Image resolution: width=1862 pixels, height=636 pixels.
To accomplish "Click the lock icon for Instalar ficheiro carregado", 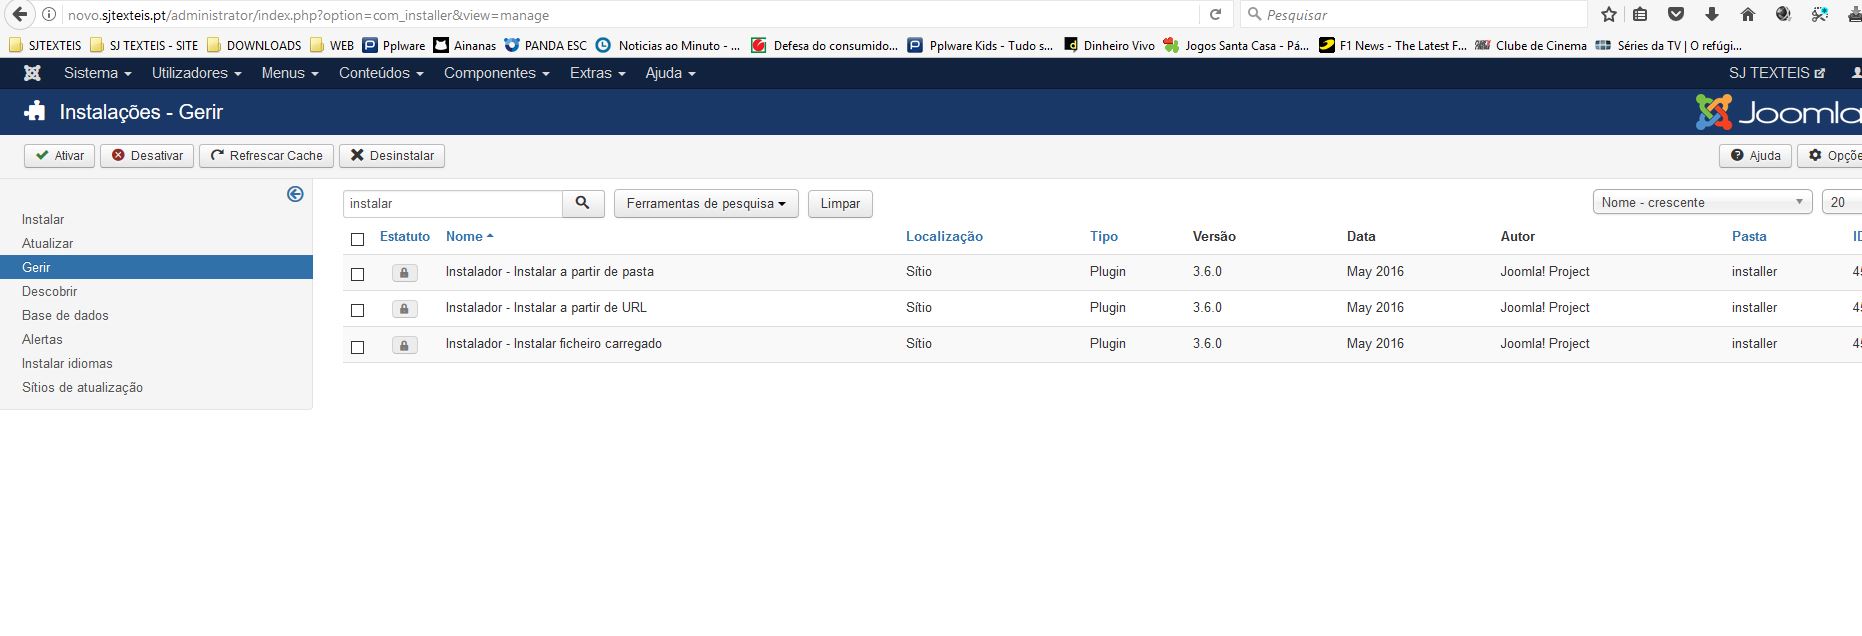I will [x=404, y=345].
